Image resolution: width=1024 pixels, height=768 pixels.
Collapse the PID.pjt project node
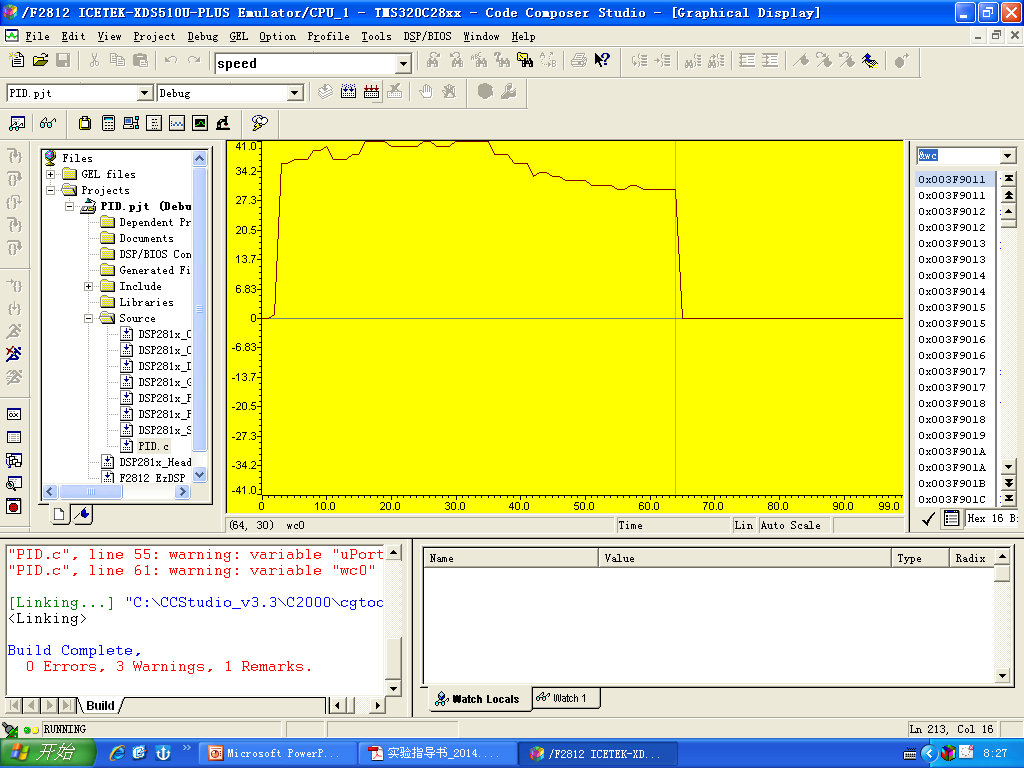click(x=69, y=206)
